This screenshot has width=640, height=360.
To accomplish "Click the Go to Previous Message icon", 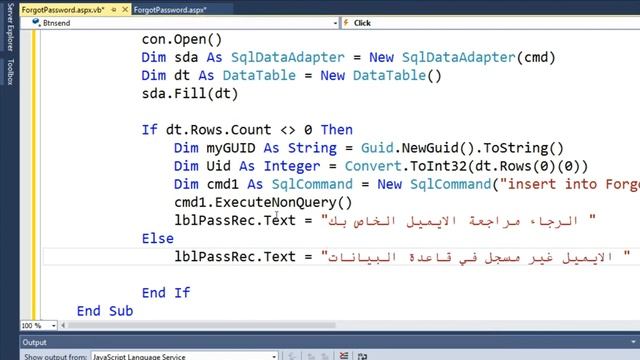I will pos(311,356).
